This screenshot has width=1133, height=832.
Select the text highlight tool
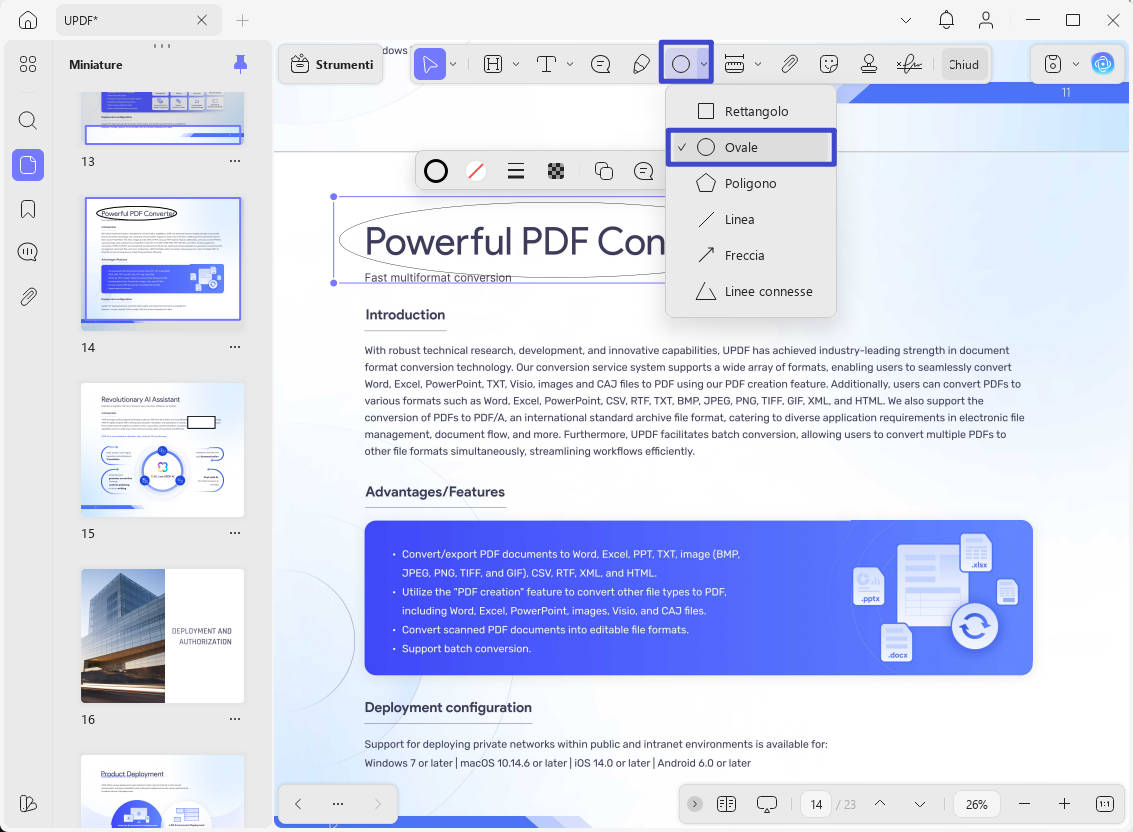coord(493,64)
